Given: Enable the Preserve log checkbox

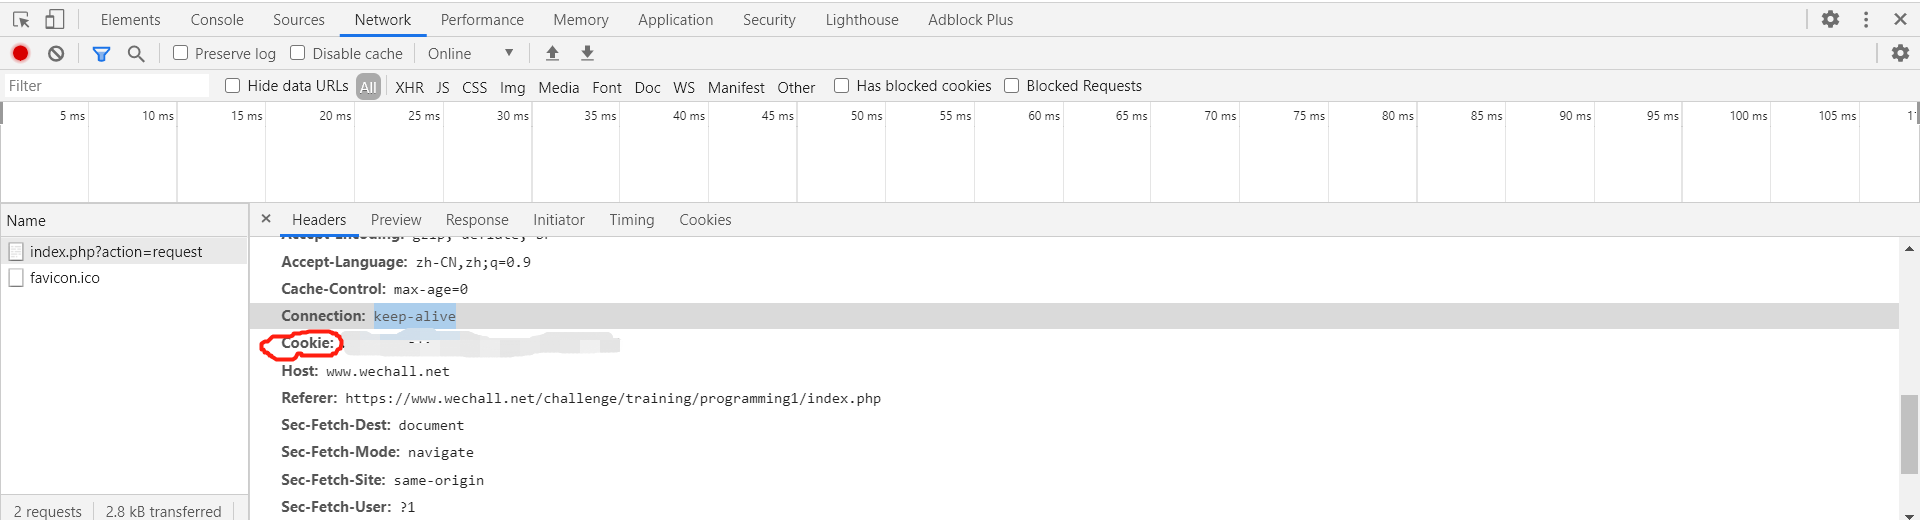Looking at the screenshot, I should pos(181,53).
